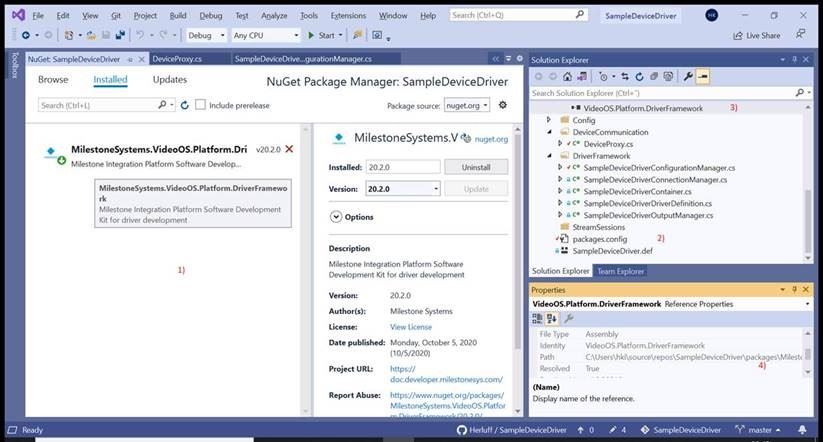The image size is (823, 442).
Task: Click the green Start play icon
Action: click(x=311, y=35)
